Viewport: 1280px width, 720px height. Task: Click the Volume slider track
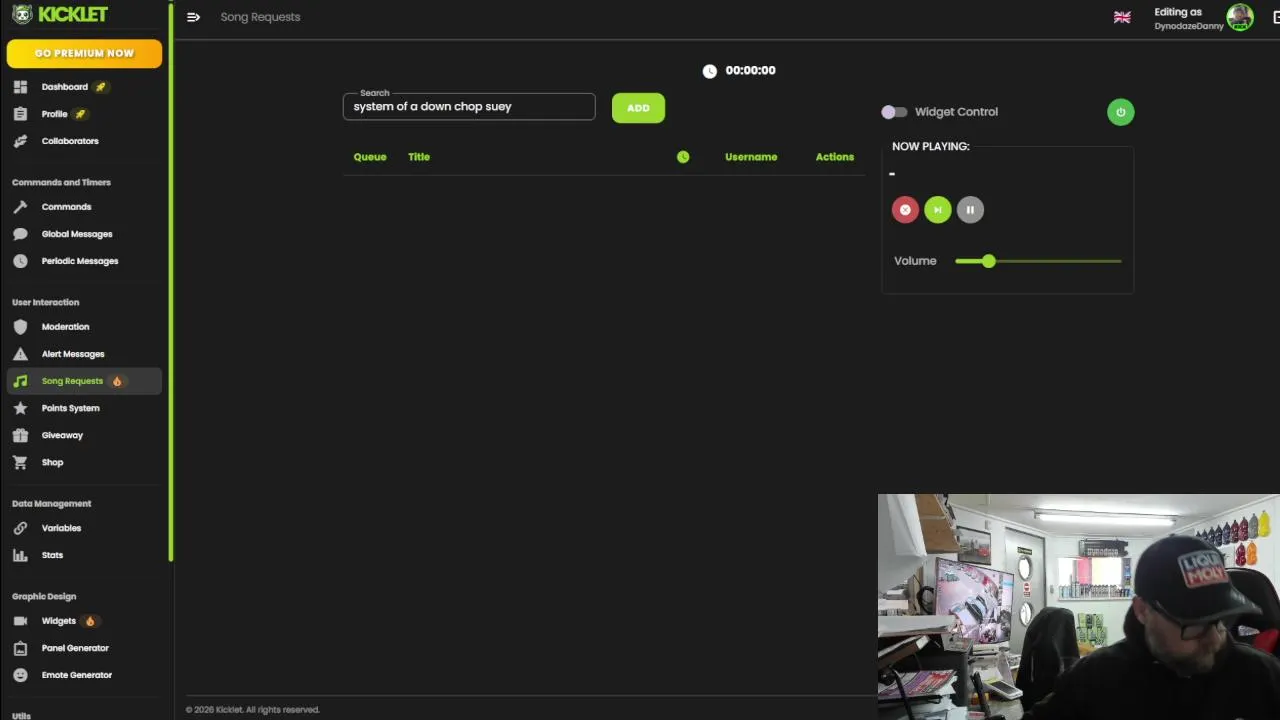point(1038,261)
